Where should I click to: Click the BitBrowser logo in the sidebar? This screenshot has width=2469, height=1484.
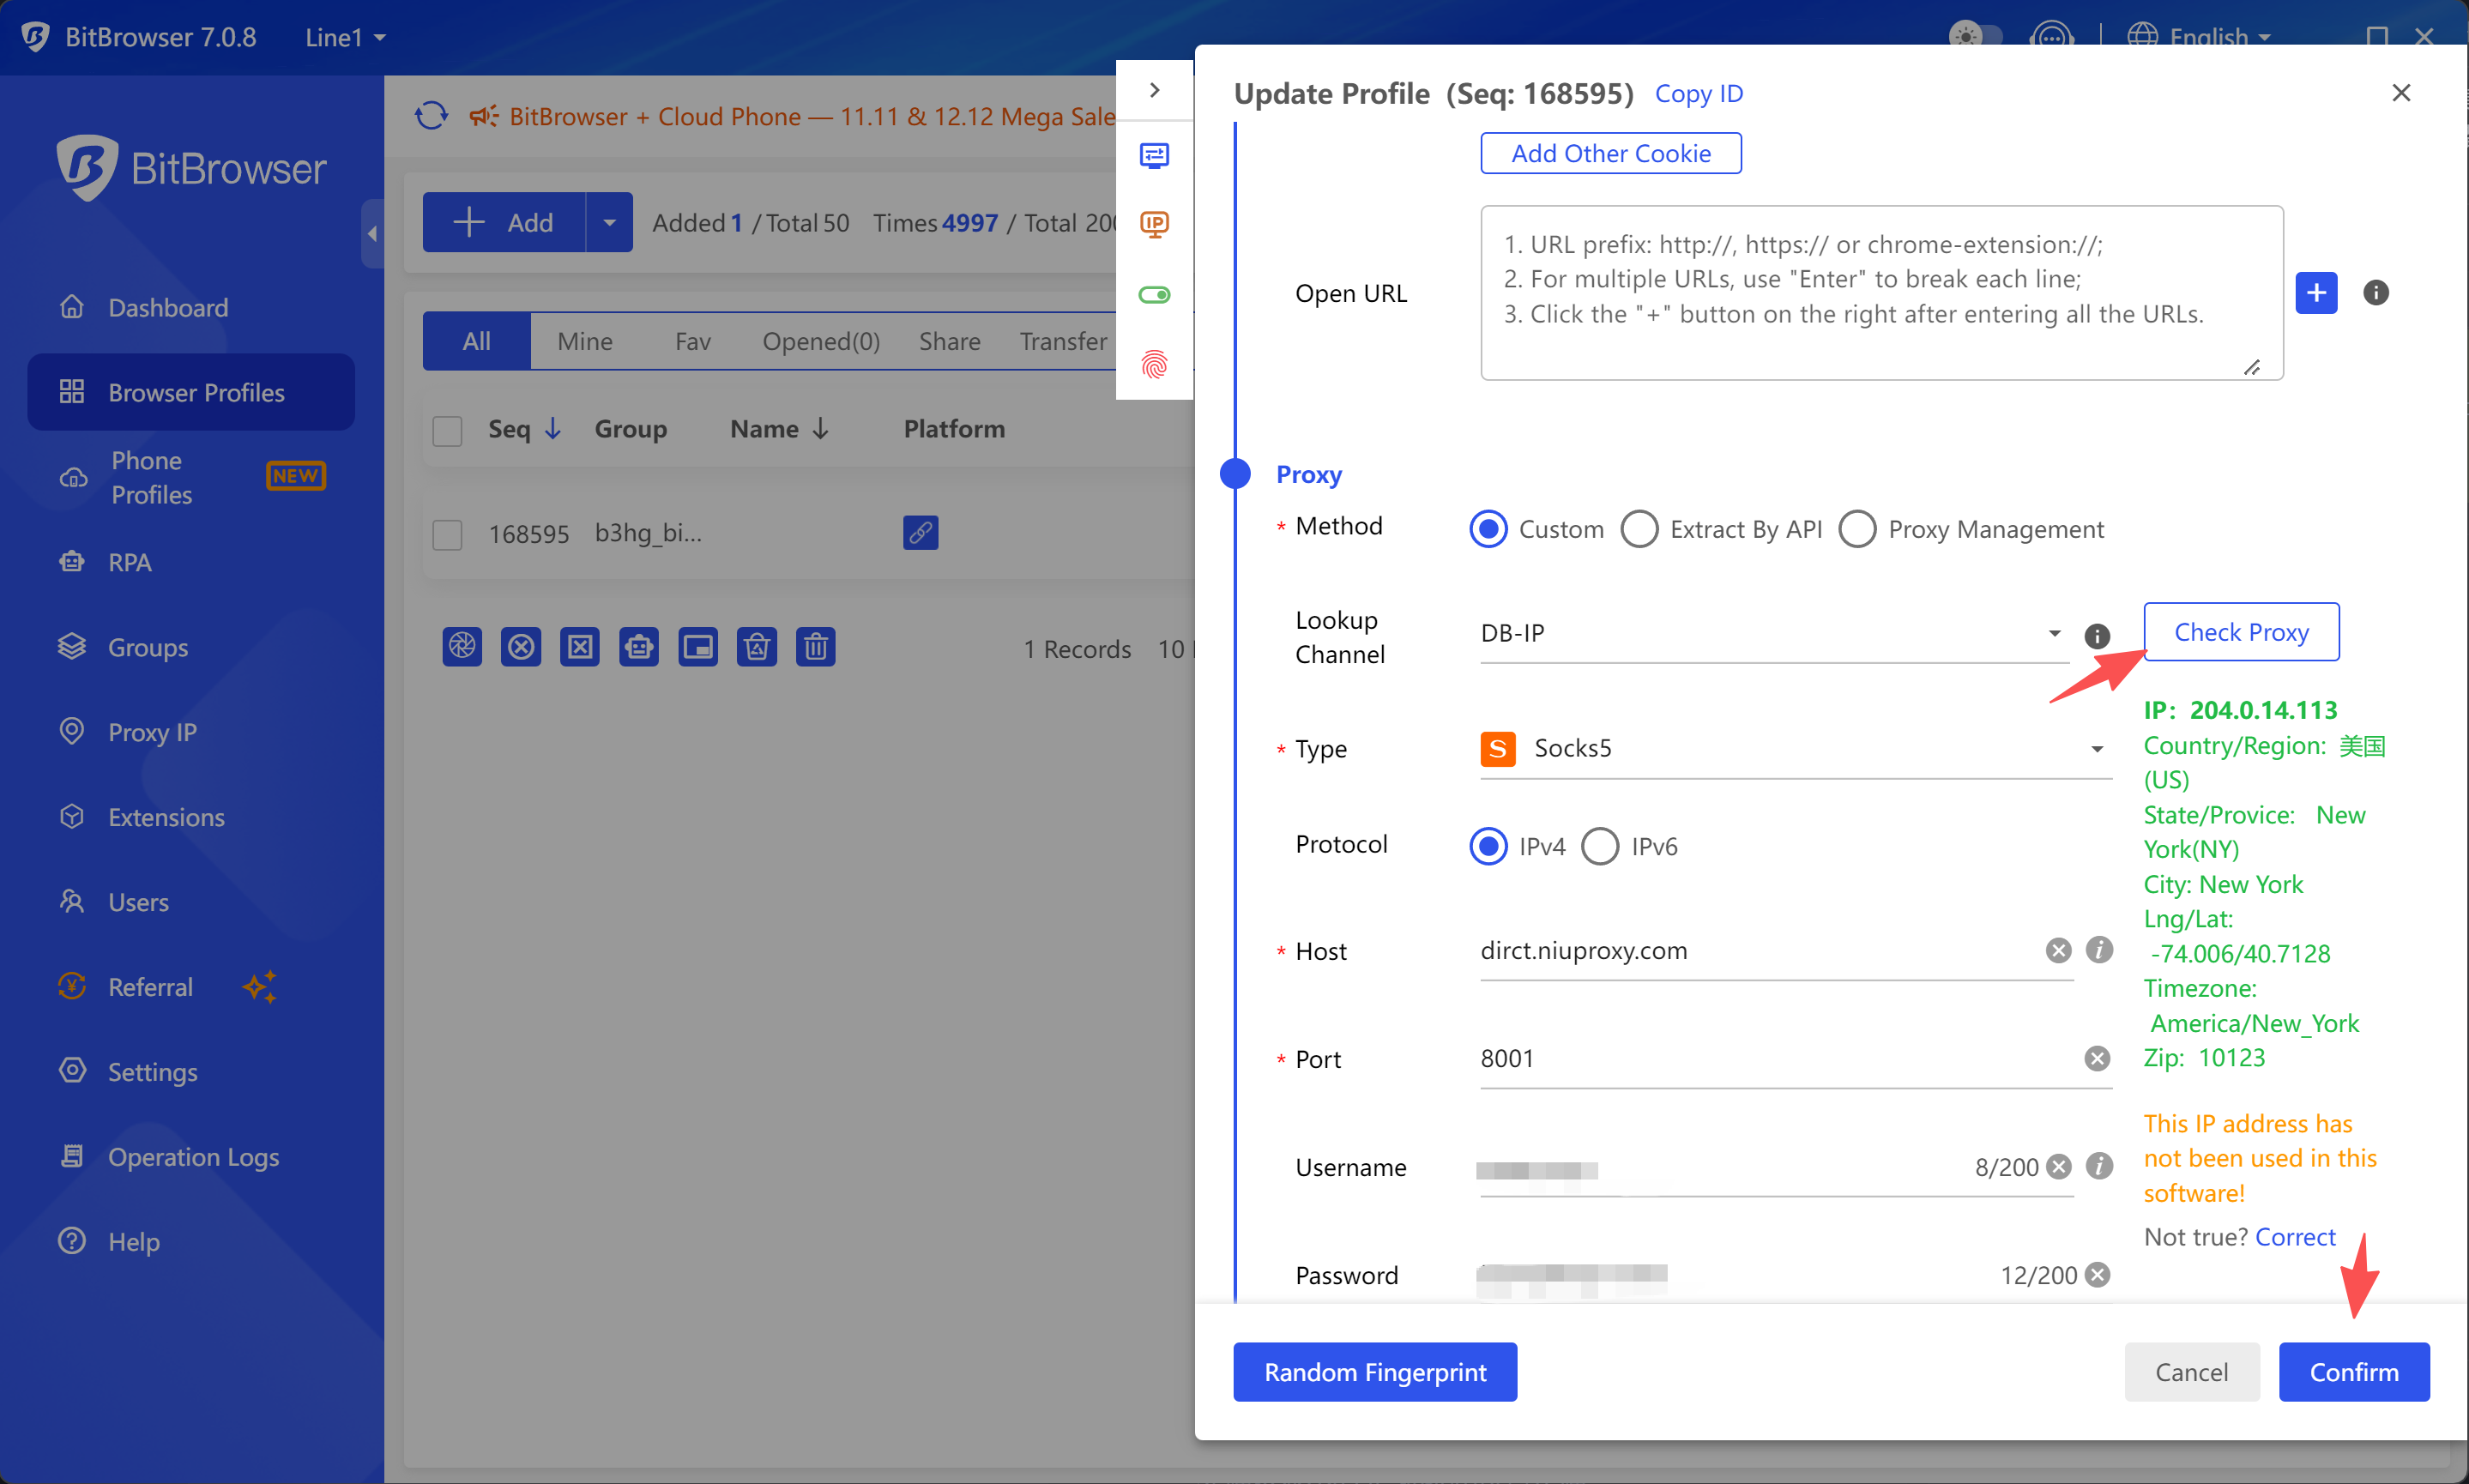[192, 168]
